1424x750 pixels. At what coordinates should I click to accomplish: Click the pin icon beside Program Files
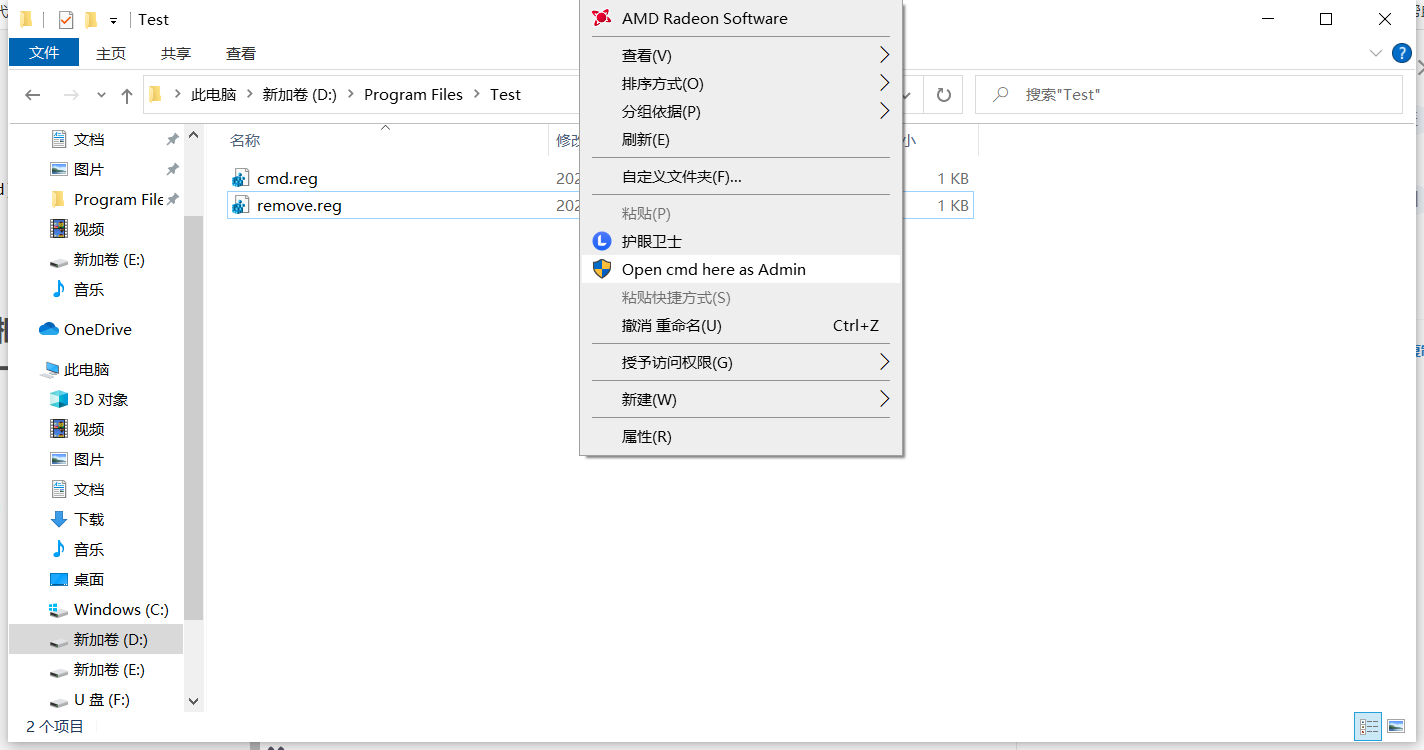(x=172, y=199)
